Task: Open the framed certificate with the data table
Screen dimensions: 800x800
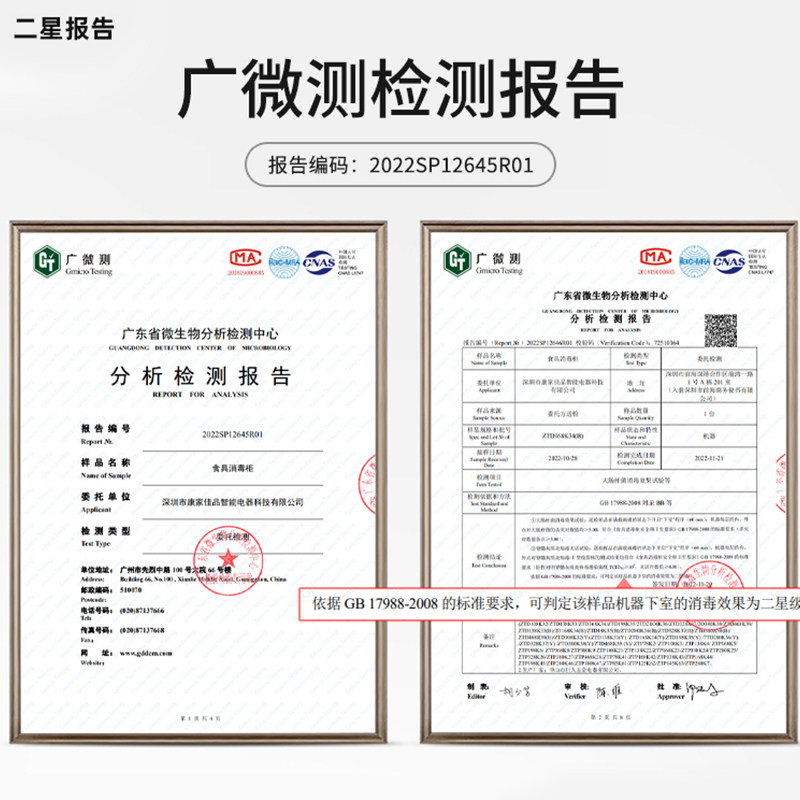Action: pos(610,482)
